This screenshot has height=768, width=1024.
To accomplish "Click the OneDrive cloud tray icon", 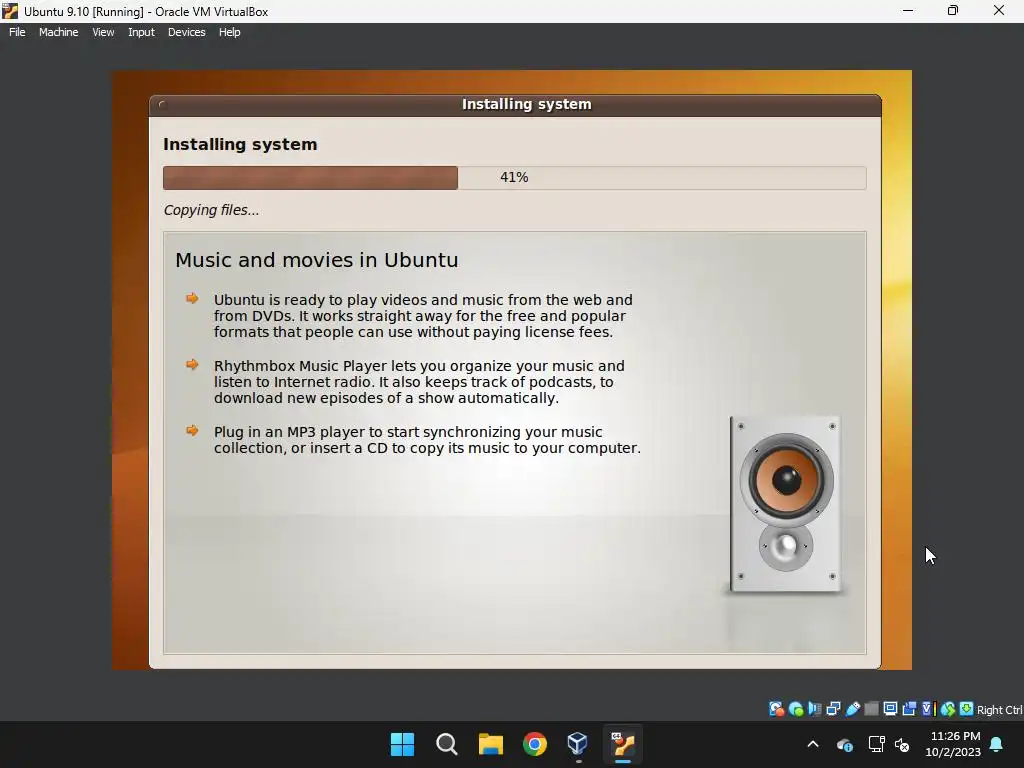I will 844,744.
